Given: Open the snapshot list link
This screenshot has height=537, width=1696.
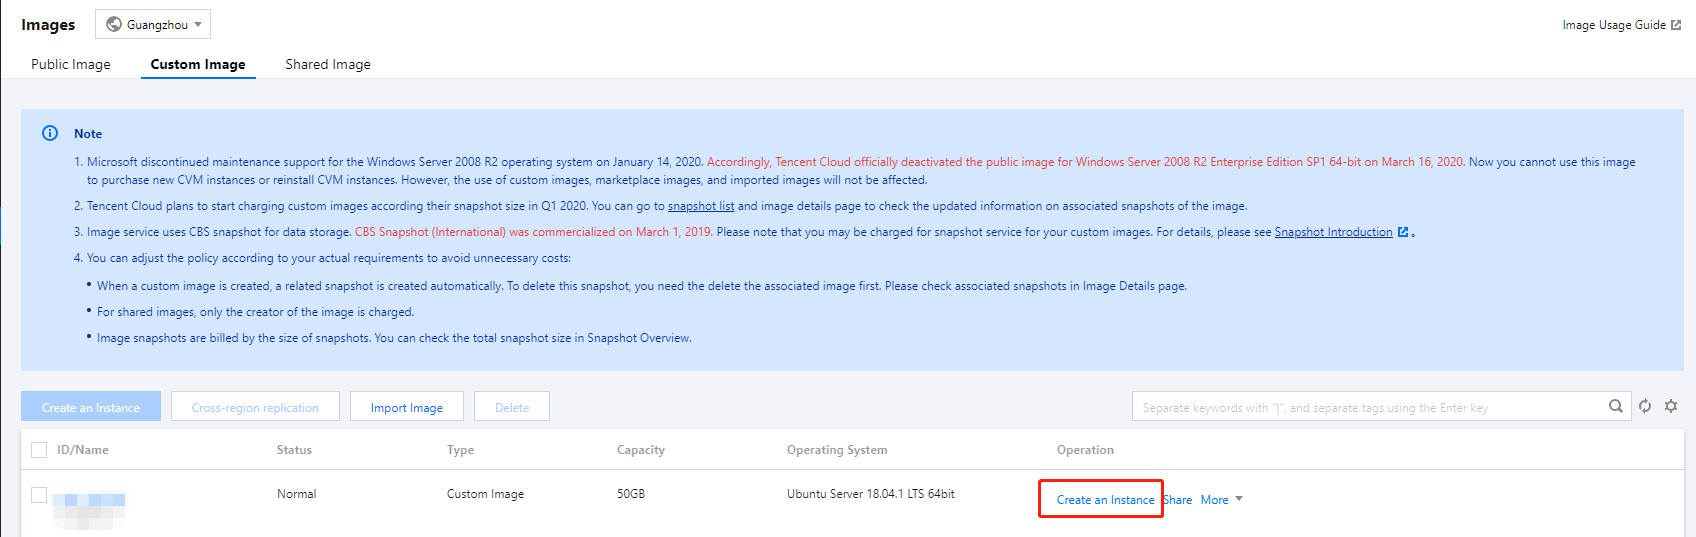Looking at the screenshot, I should click(x=701, y=206).
